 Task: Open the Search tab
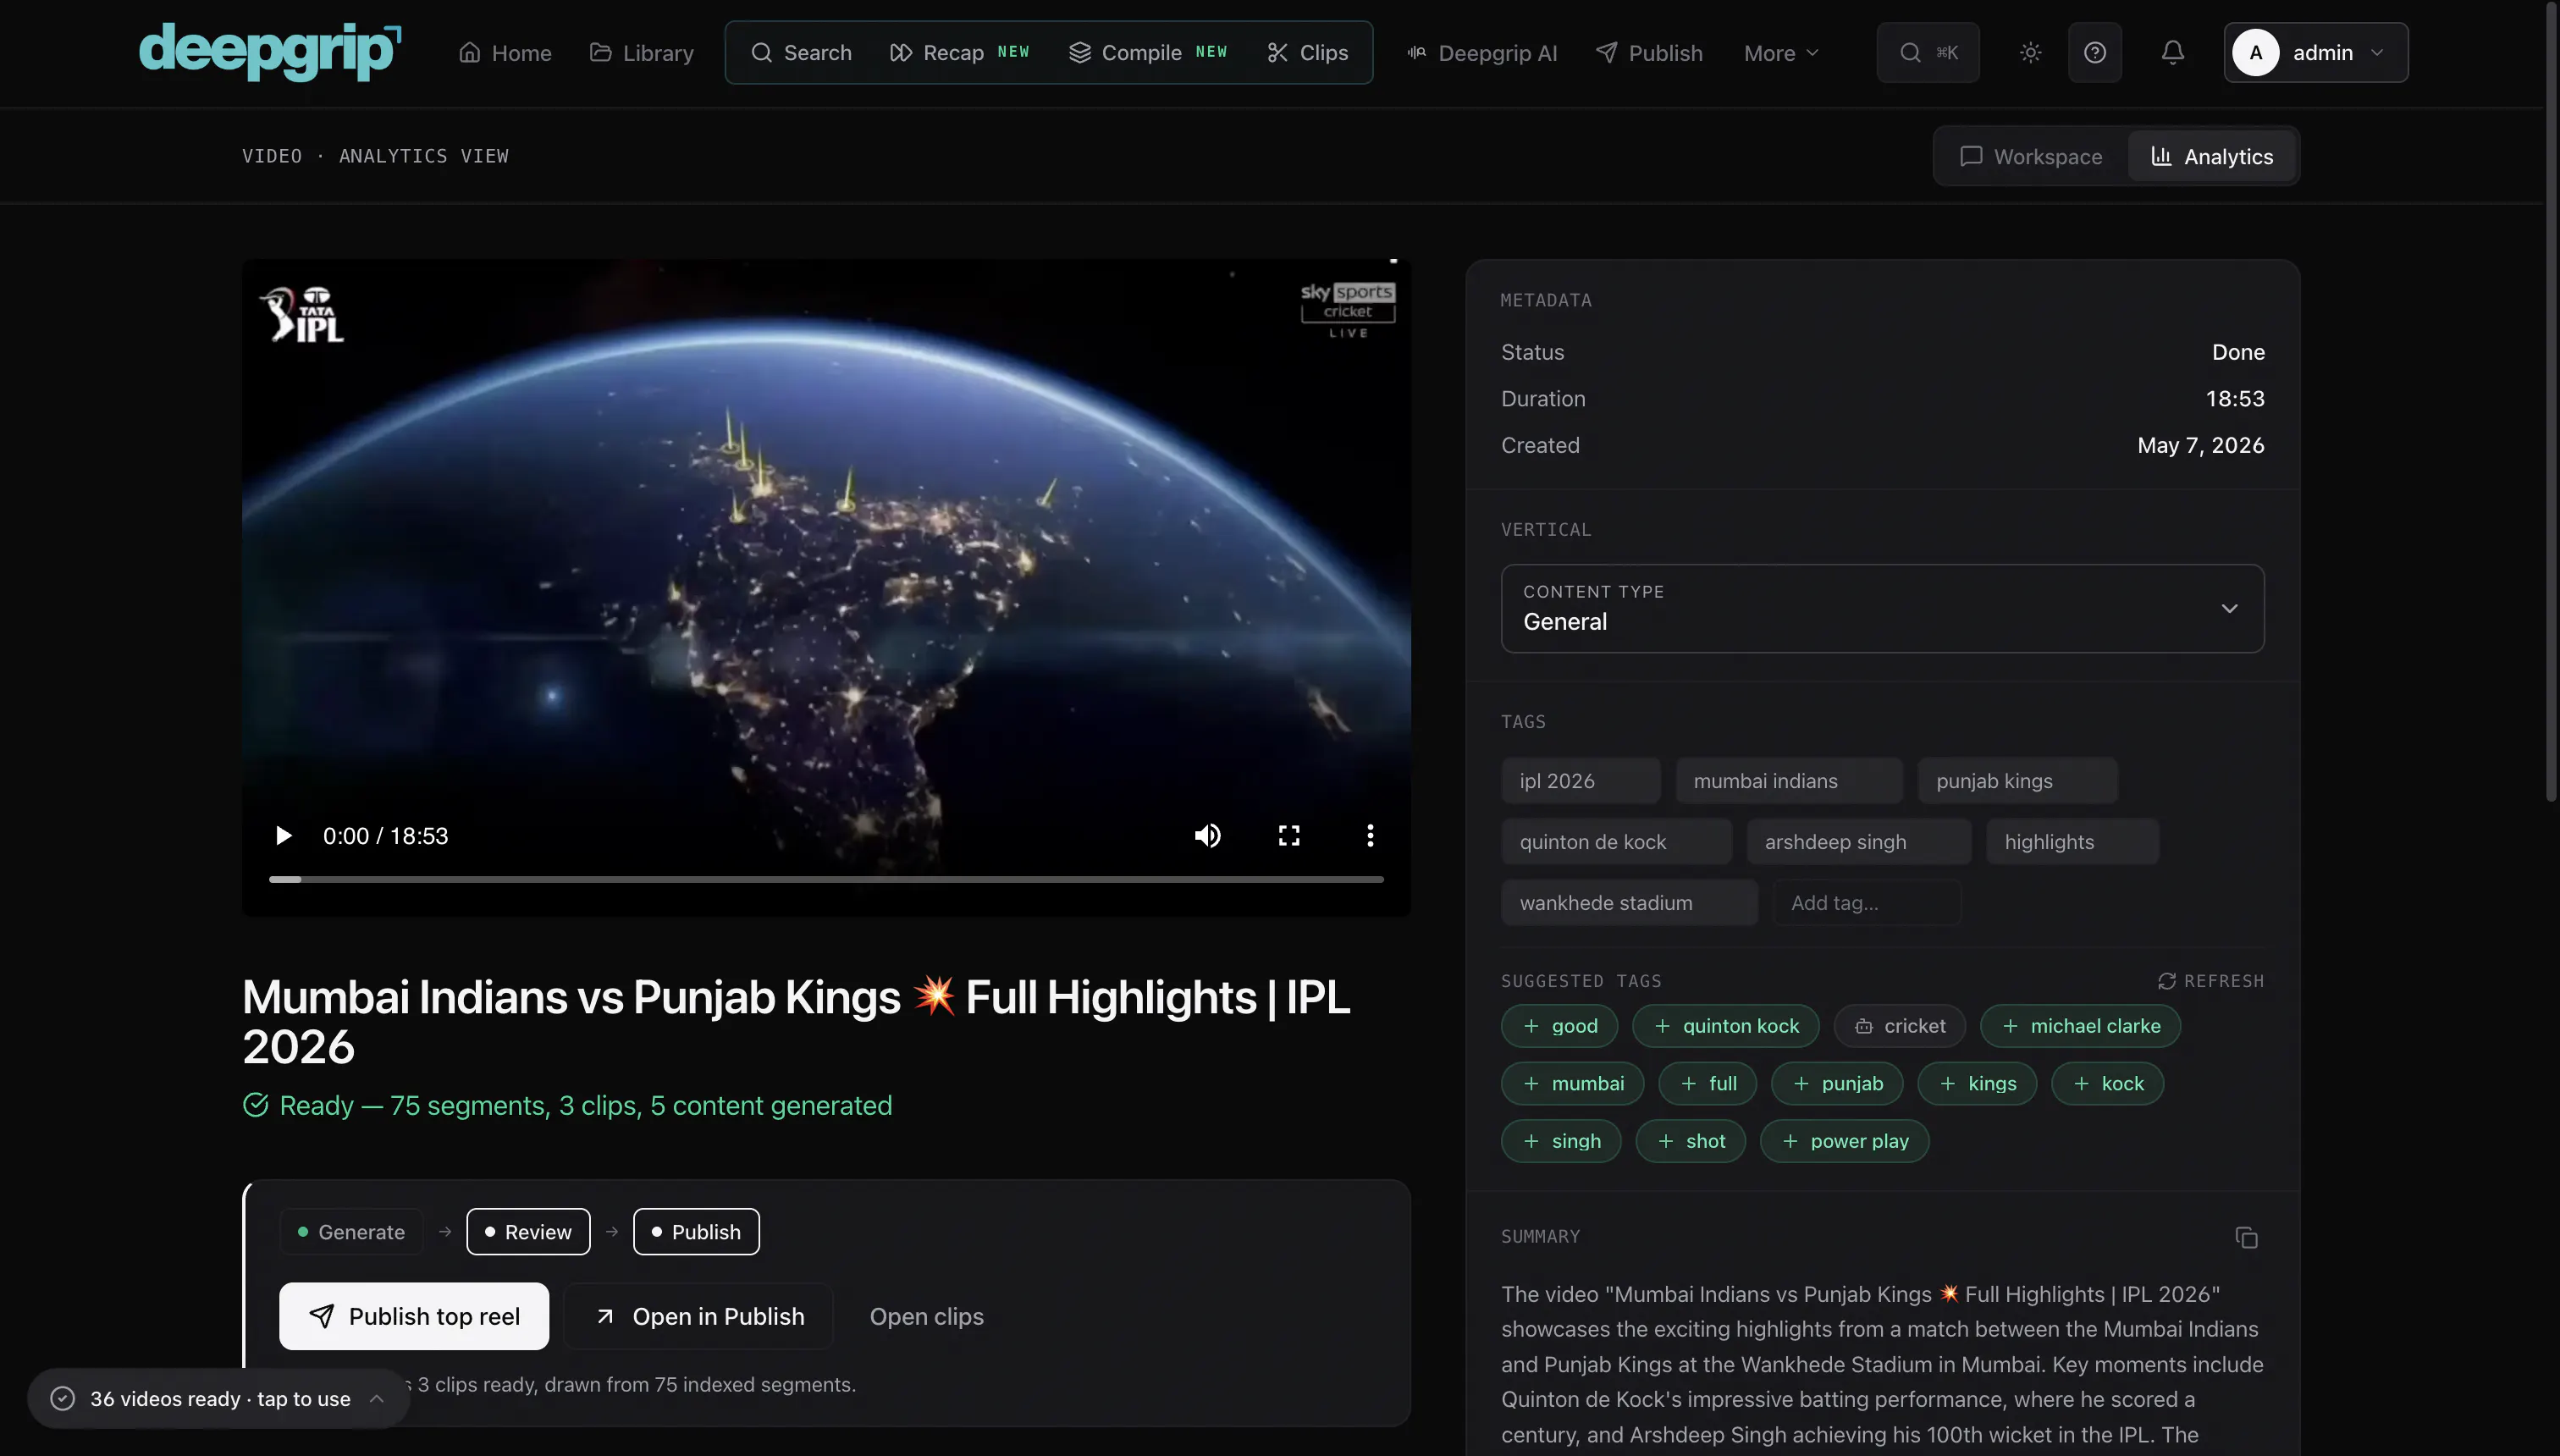pos(801,52)
